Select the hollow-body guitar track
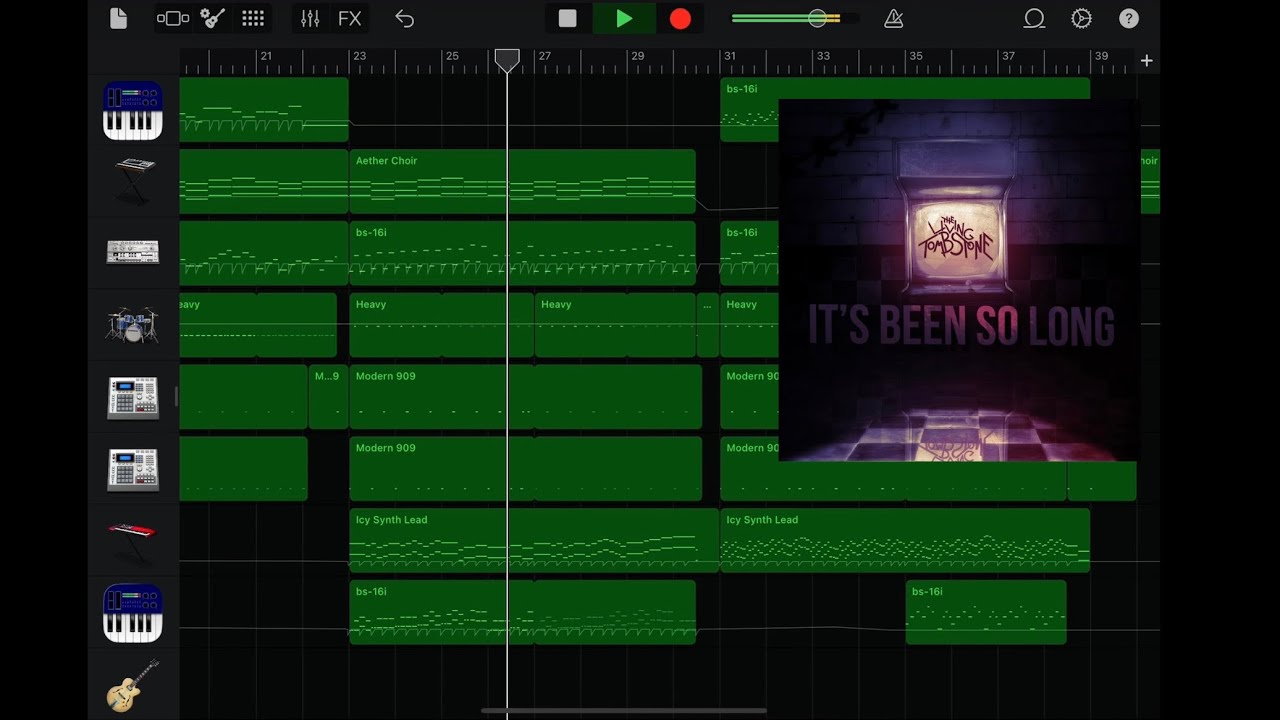This screenshot has width=1280, height=720. click(133, 685)
